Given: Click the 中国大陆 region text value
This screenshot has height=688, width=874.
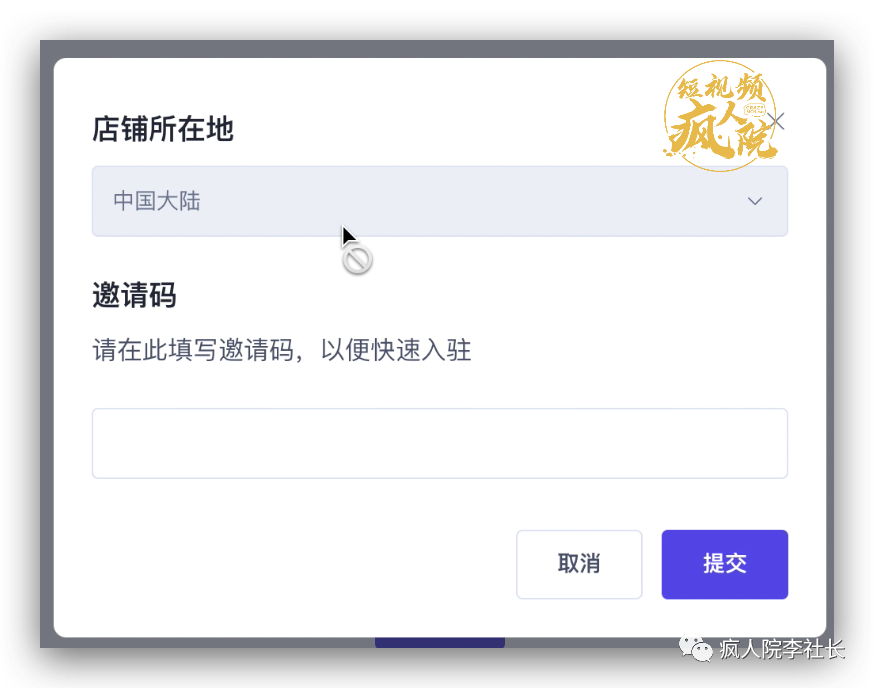Looking at the screenshot, I should coord(155,201).
